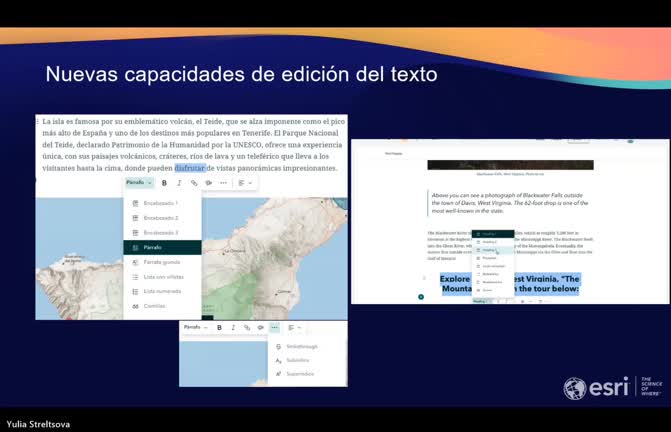
Task: Open the Párrafo style dropdown in upper toolbar
Action: 138,183
